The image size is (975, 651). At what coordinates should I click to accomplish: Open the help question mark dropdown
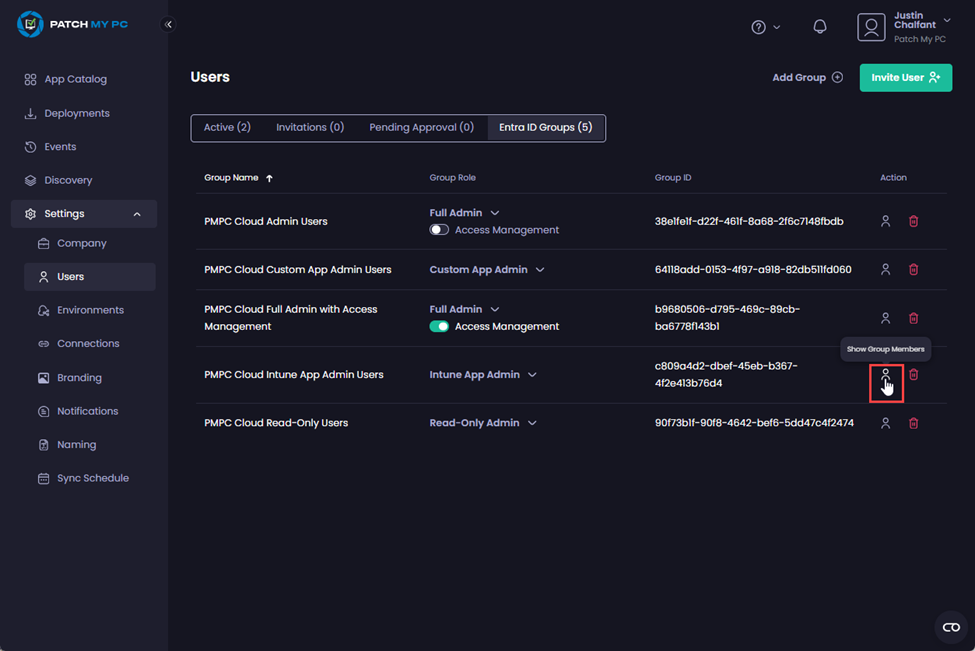tap(765, 27)
